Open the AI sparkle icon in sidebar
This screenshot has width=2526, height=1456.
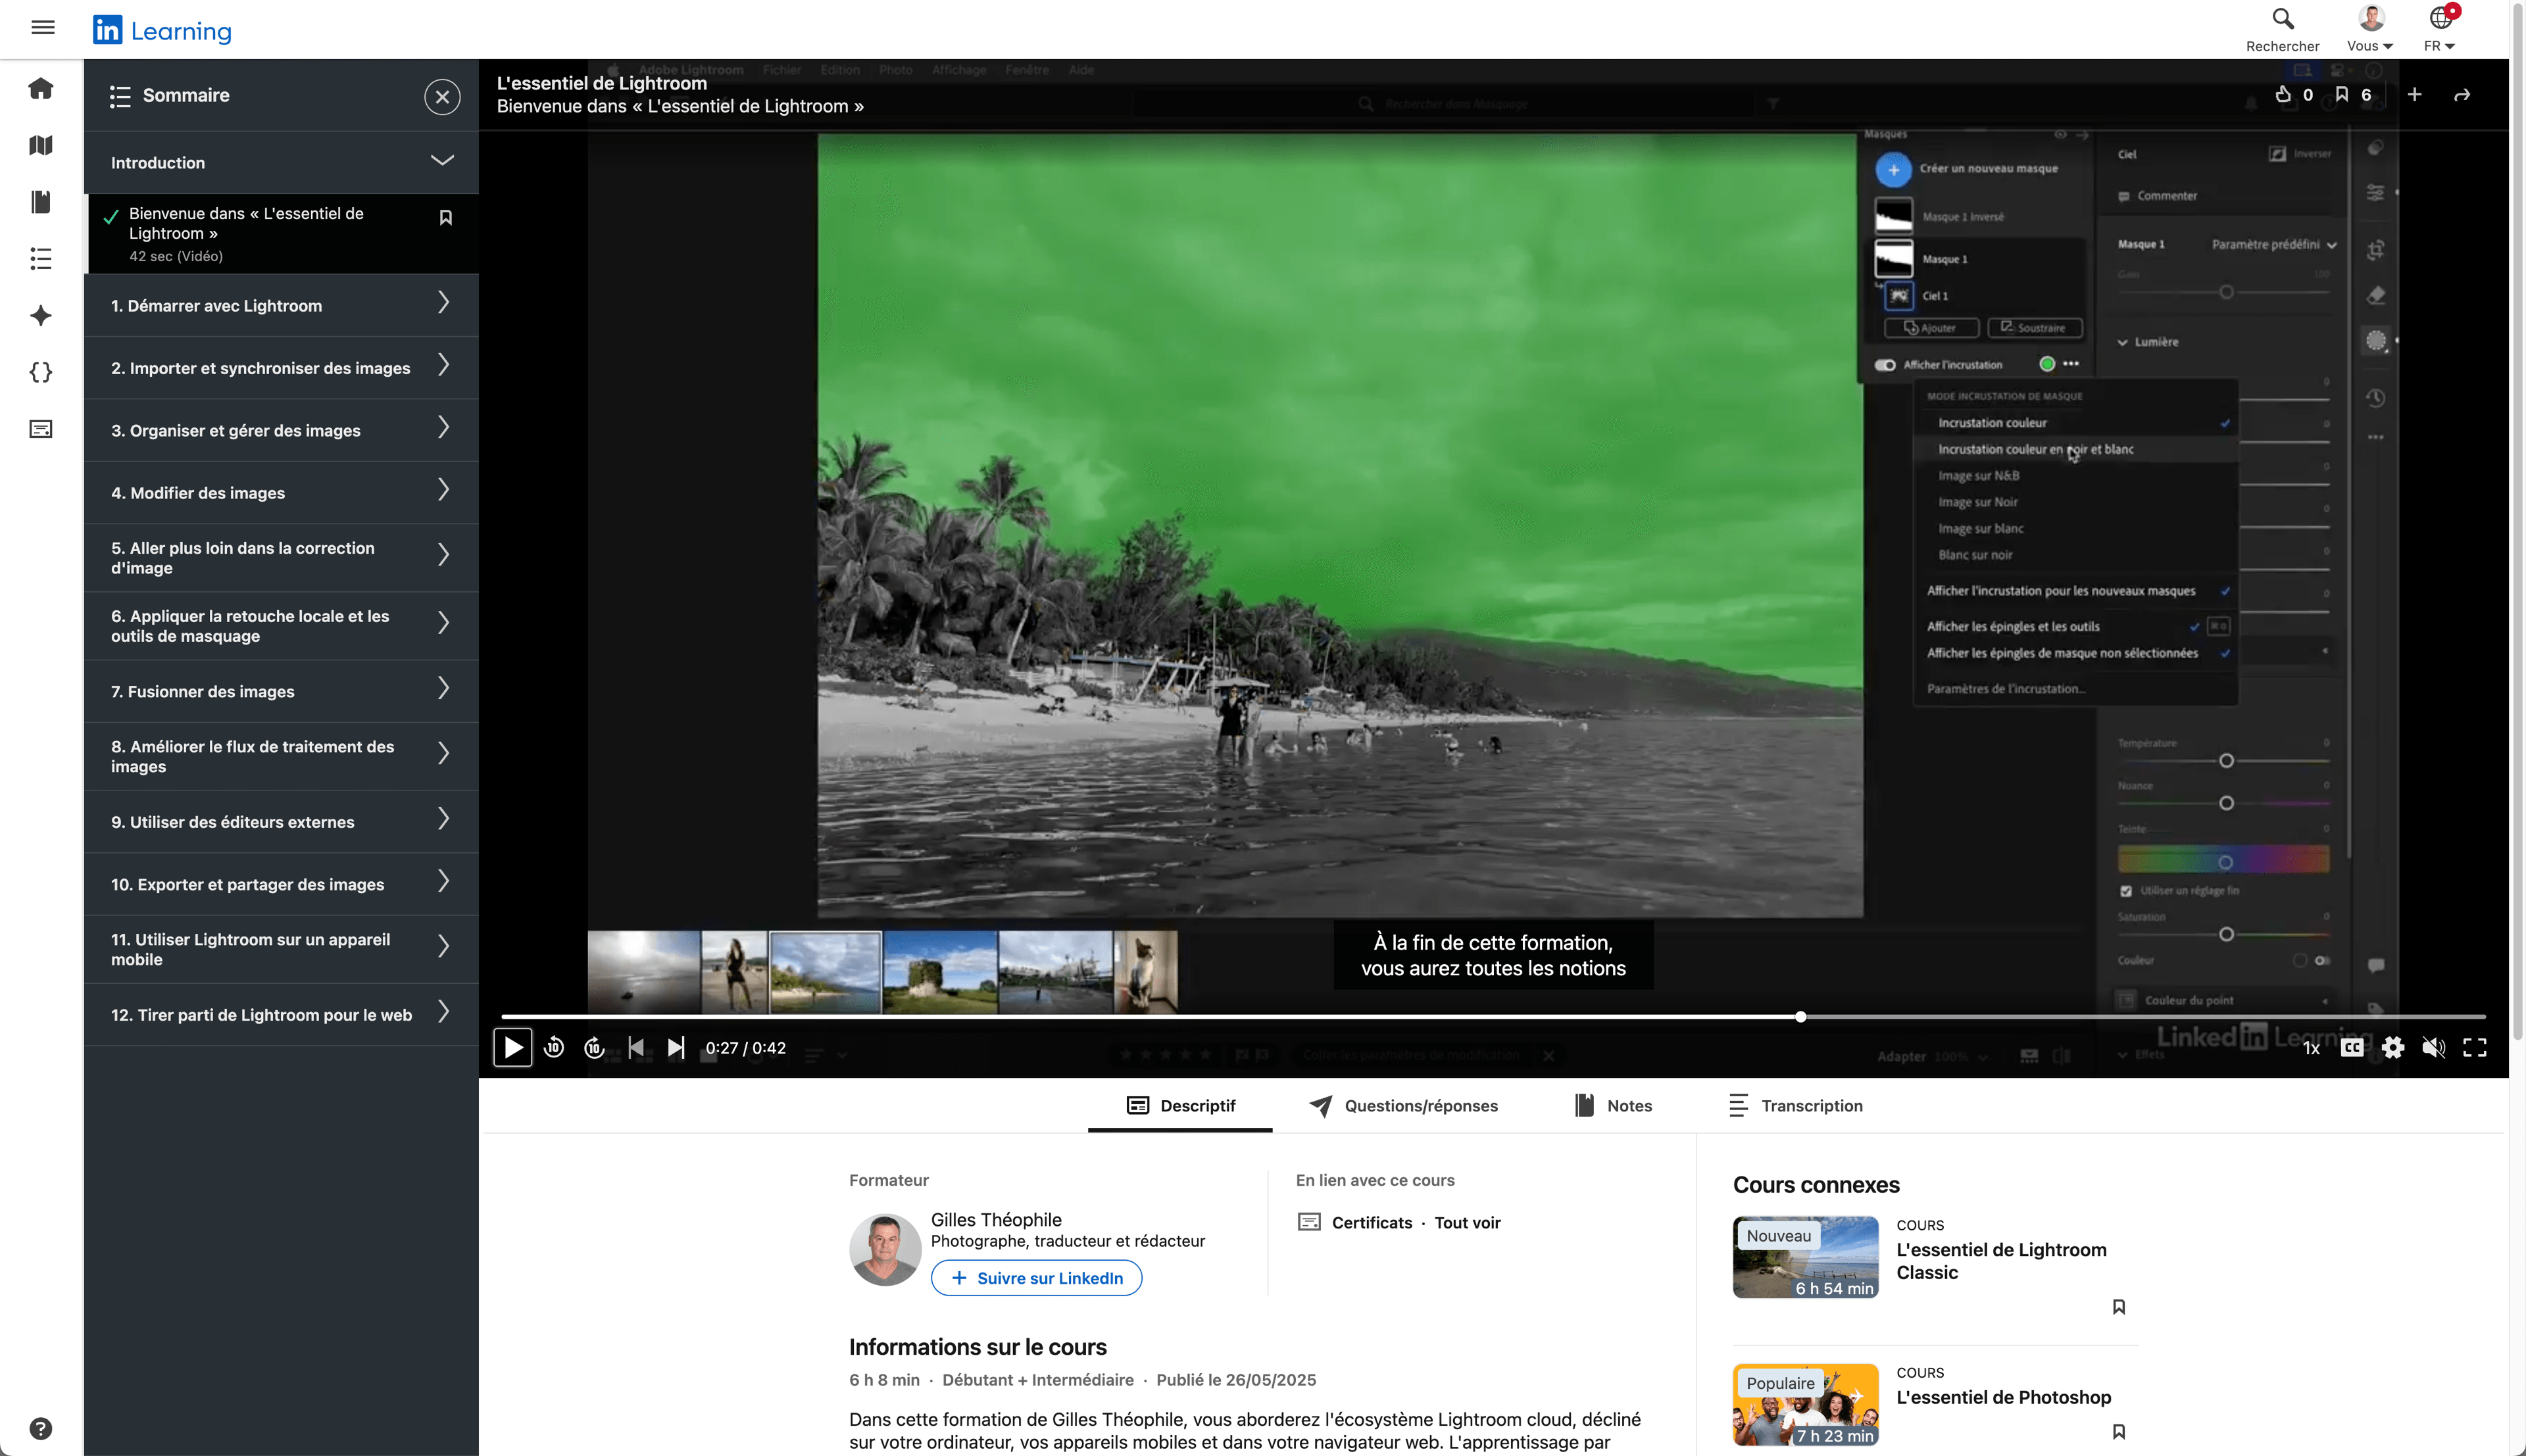tap(41, 316)
